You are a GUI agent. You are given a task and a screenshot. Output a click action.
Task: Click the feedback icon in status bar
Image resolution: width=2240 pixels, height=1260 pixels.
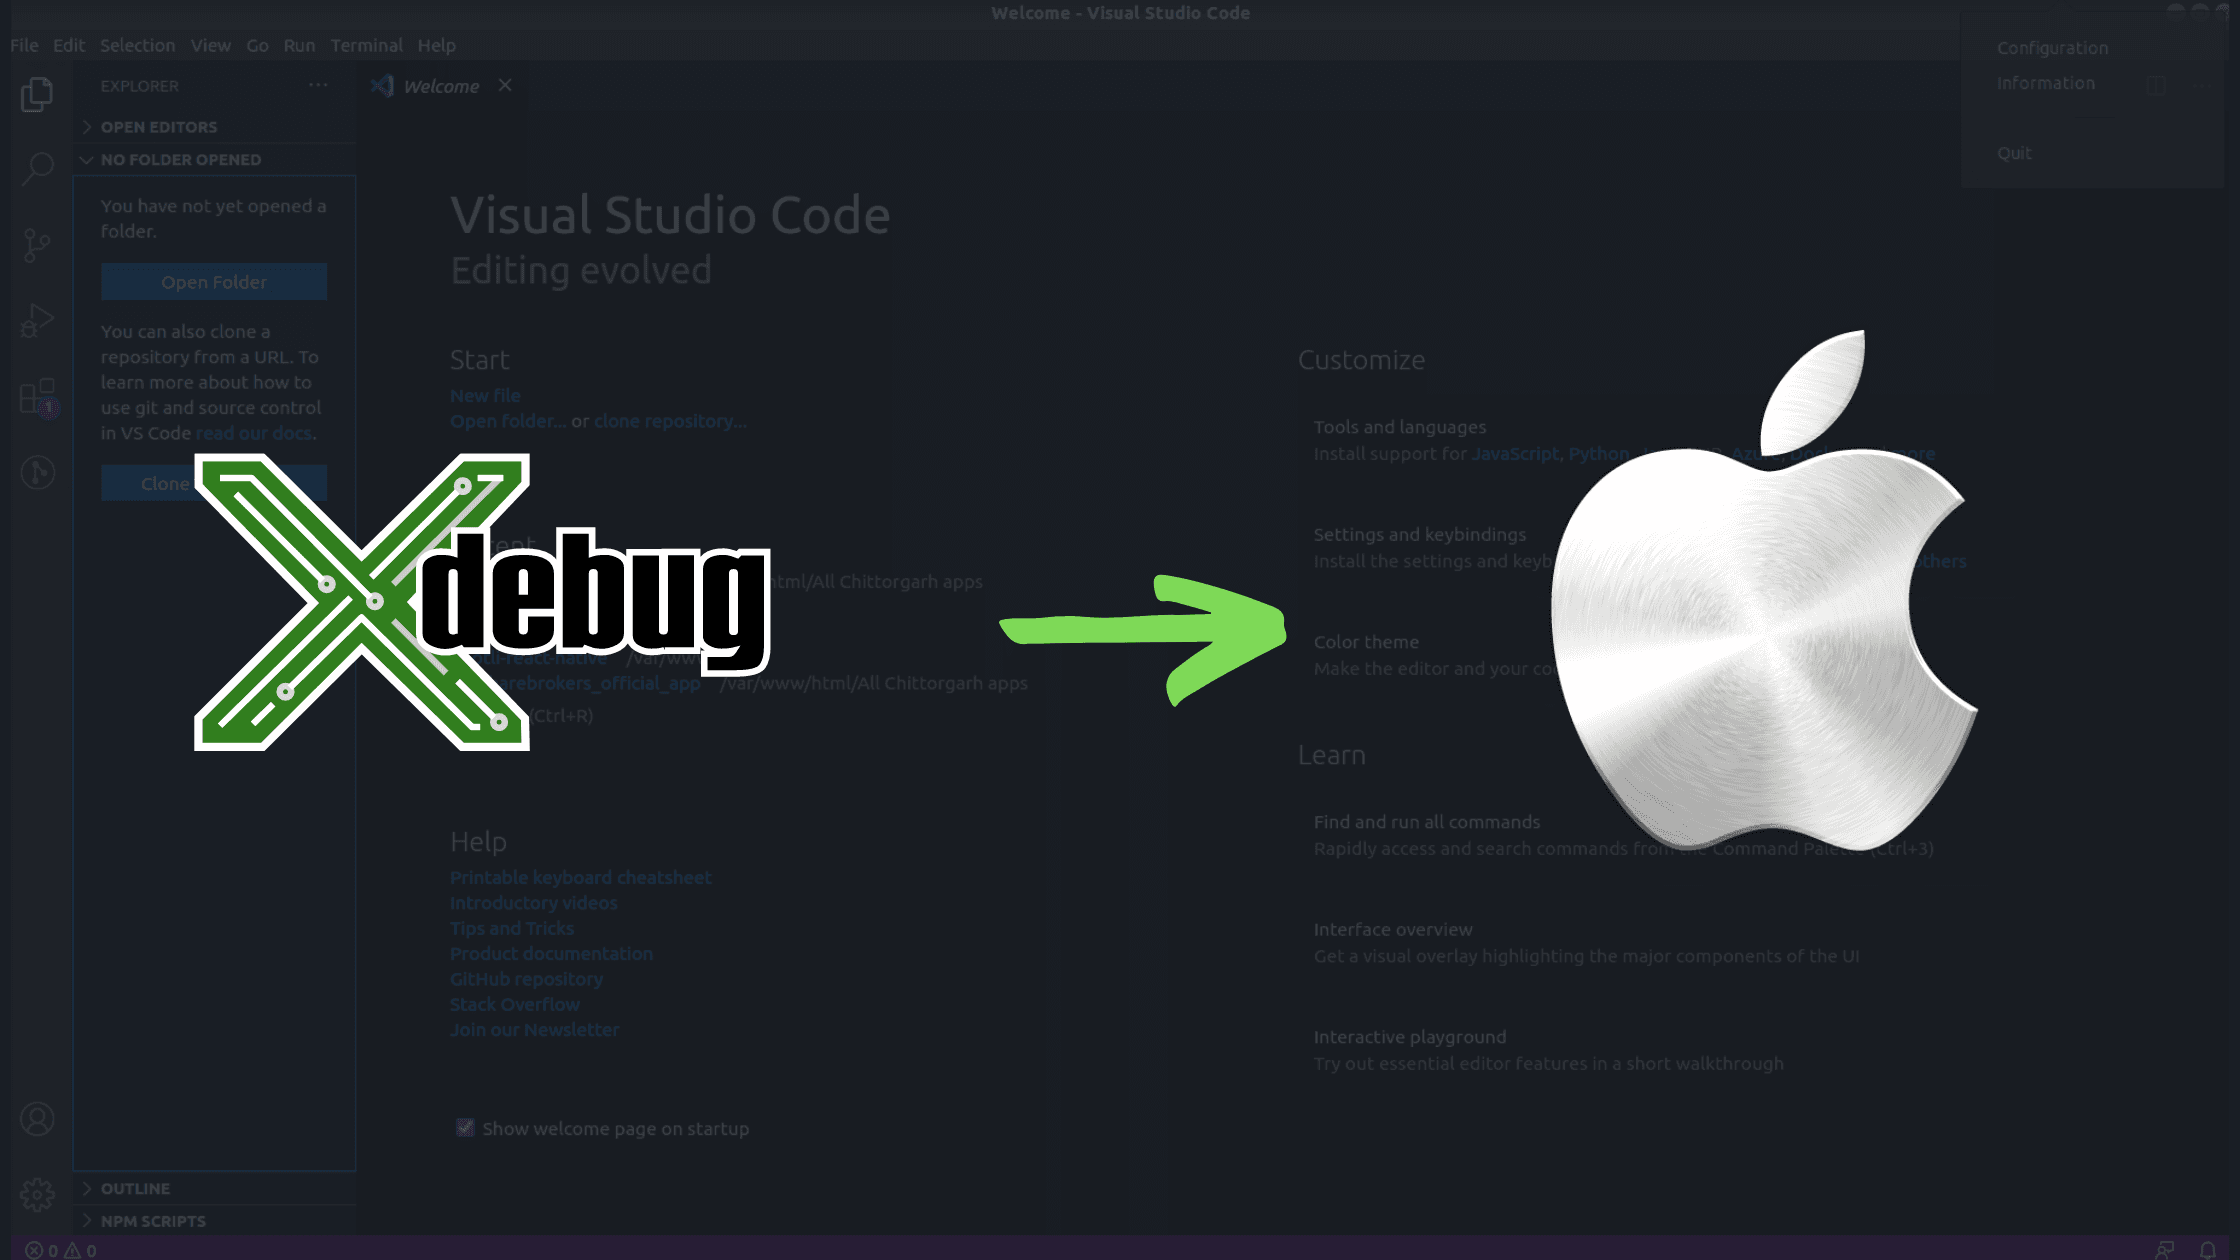pyautogui.click(x=2165, y=1250)
